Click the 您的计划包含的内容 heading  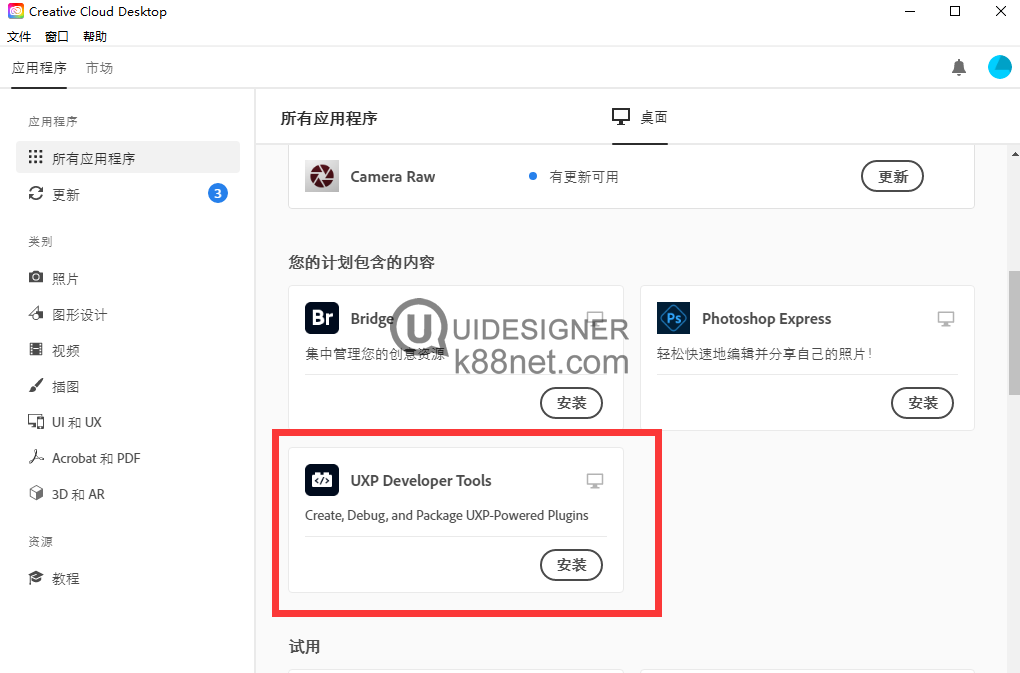(362, 262)
